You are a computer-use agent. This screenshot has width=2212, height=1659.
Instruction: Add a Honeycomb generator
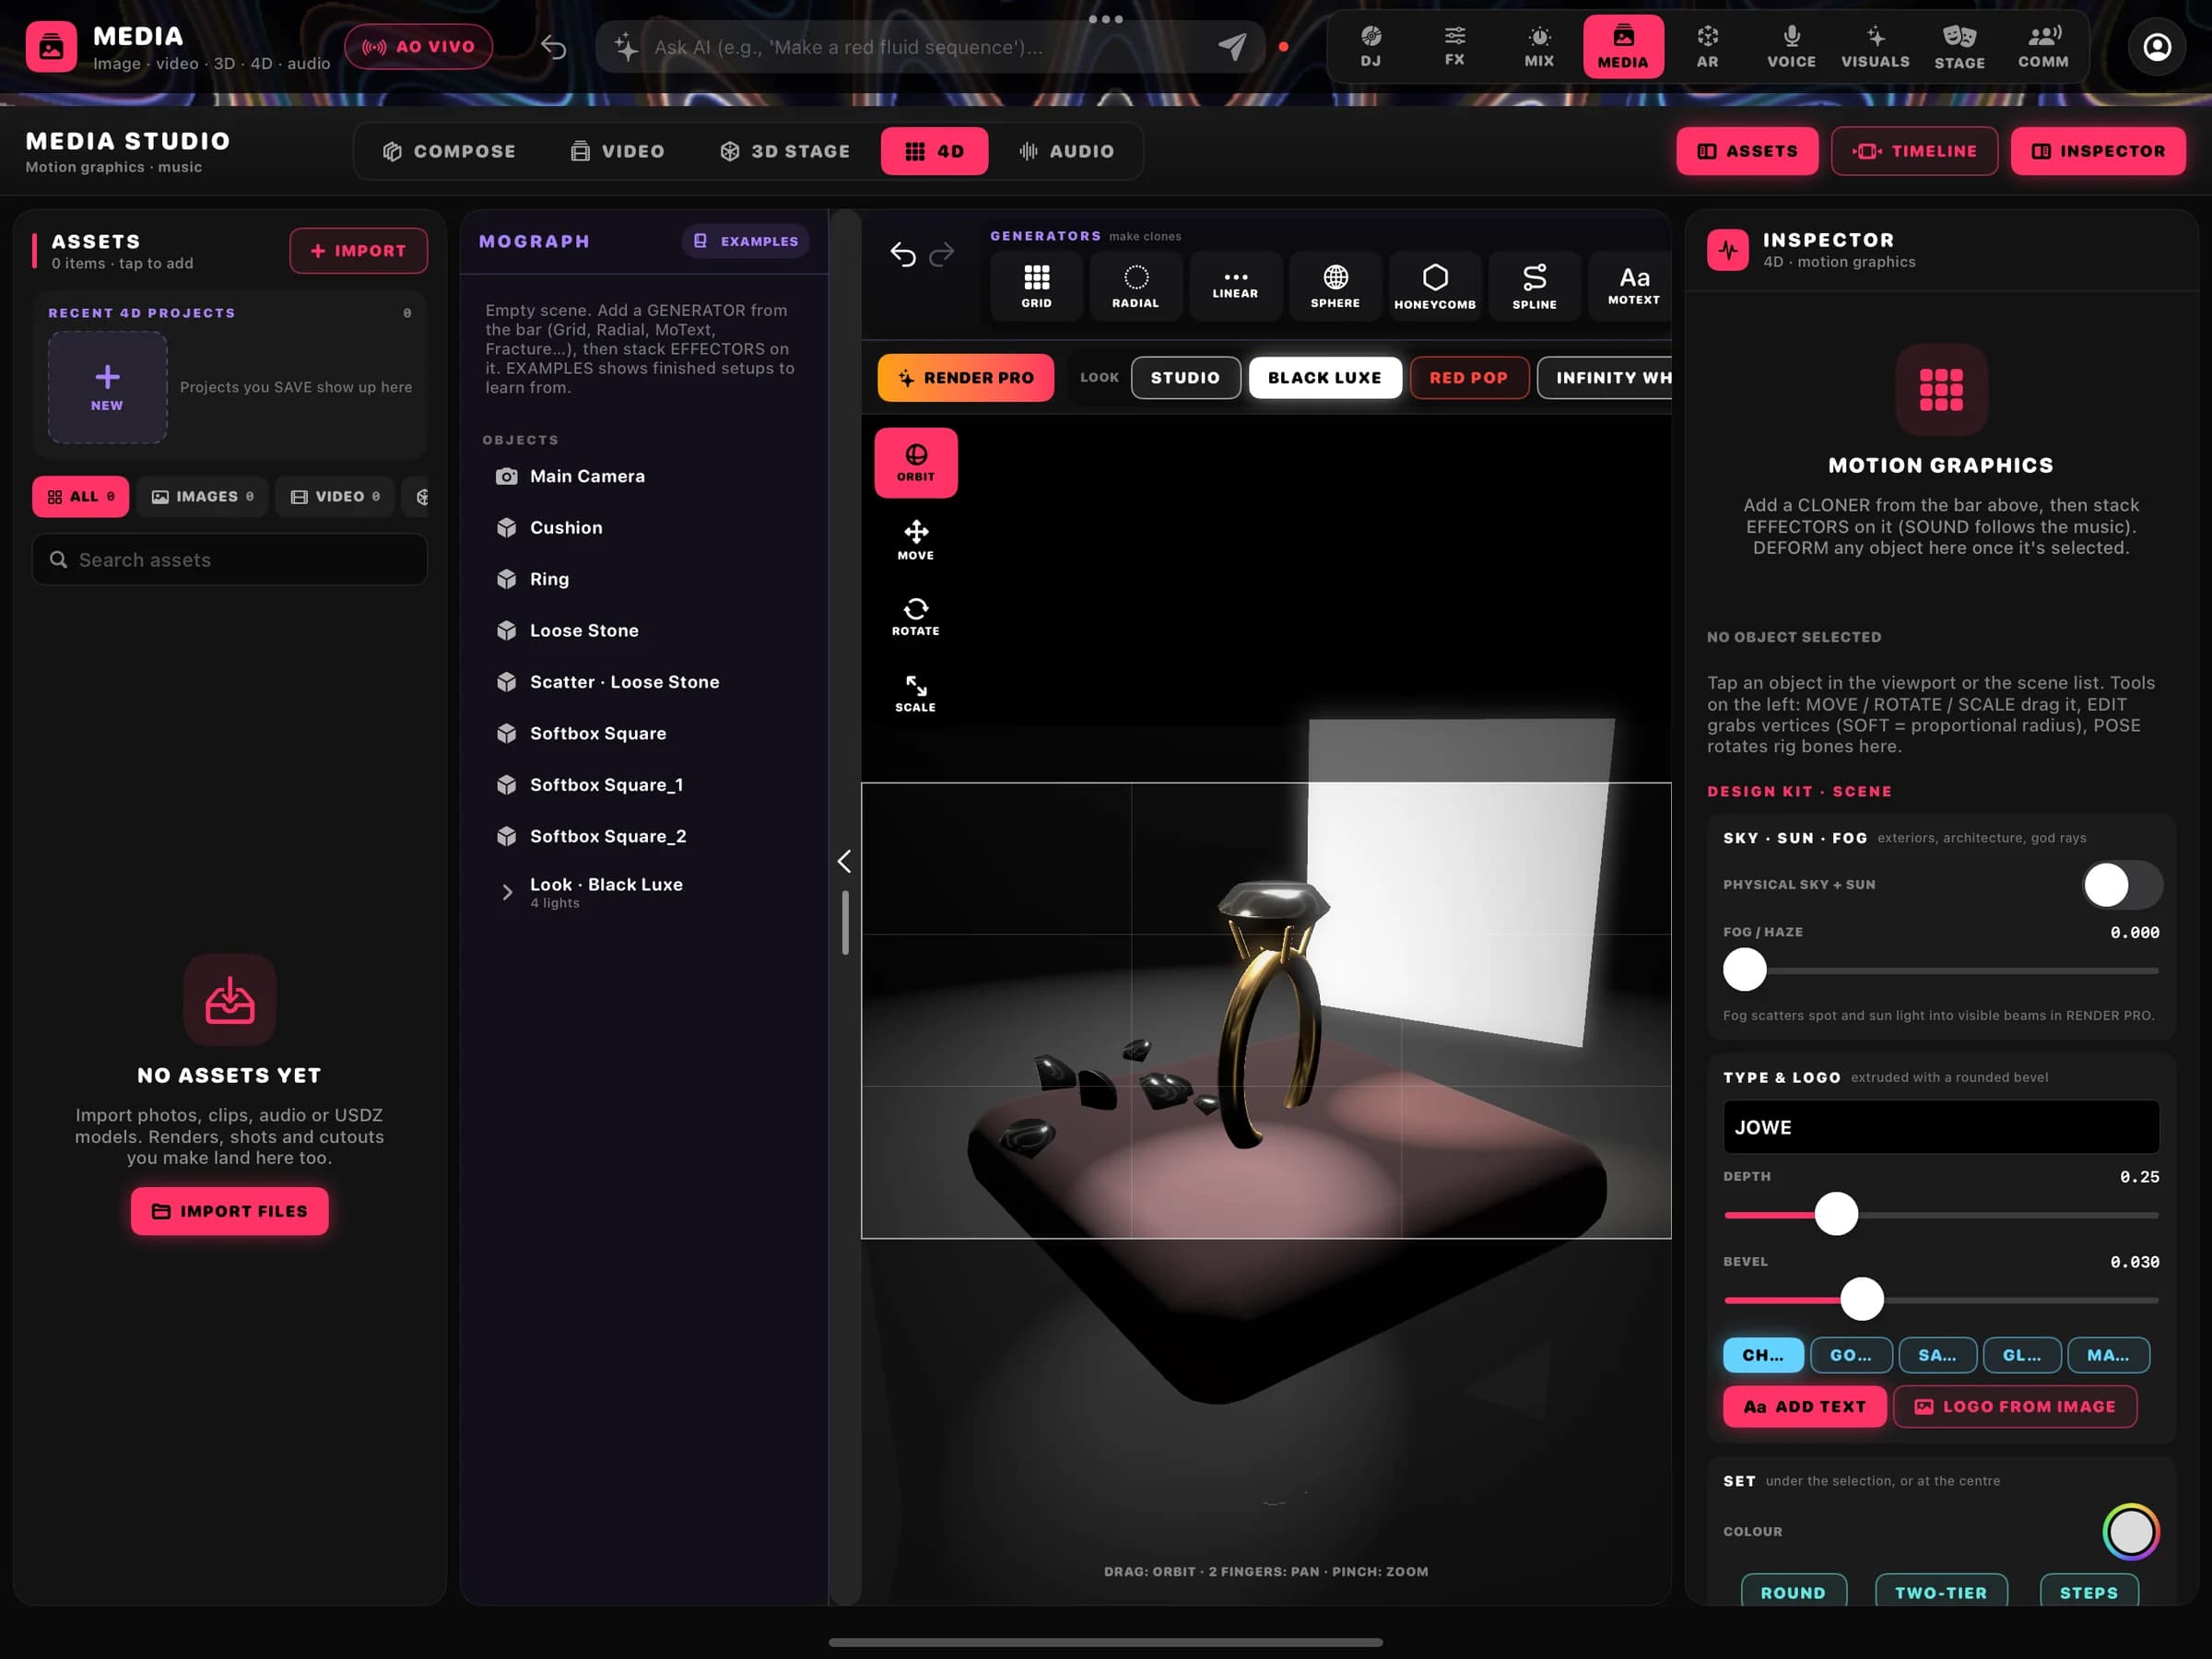1435,286
